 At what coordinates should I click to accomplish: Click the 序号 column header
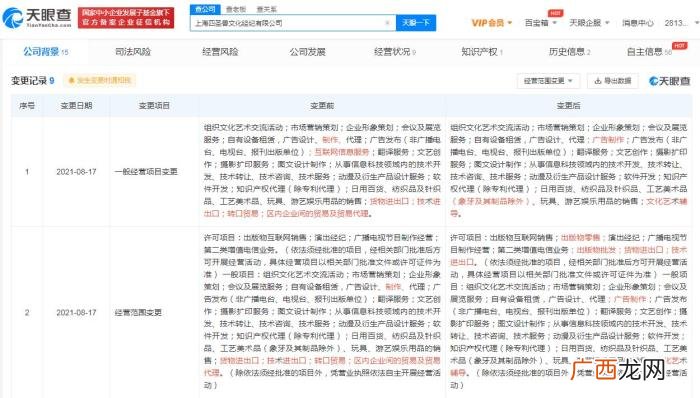[27, 106]
